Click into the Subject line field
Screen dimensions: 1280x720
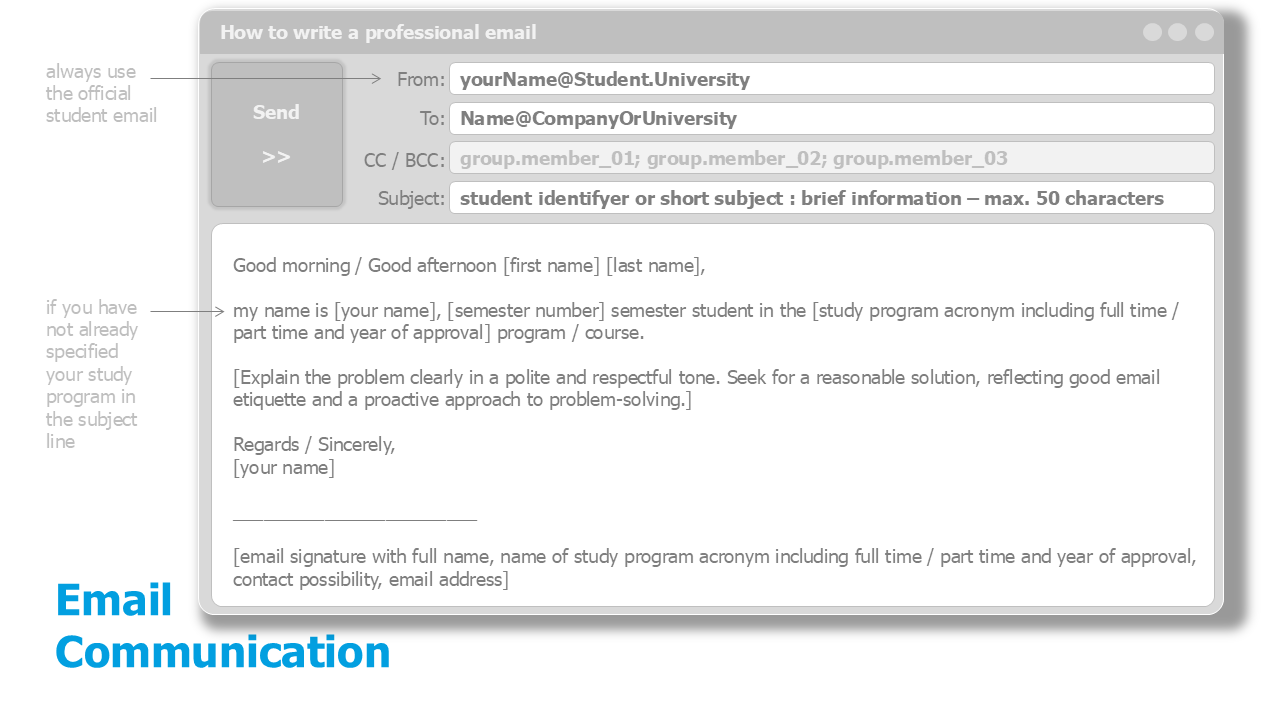tap(831, 198)
